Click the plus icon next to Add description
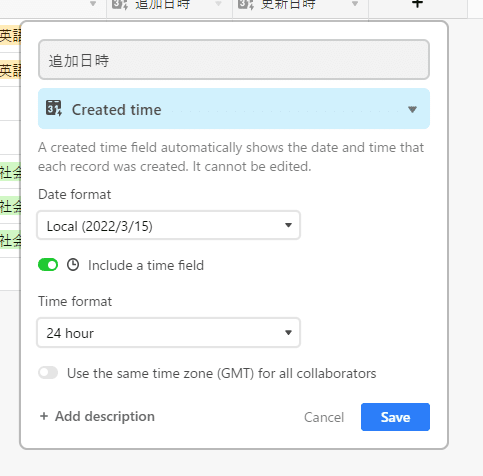Image resolution: width=483 pixels, height=476 pixels. pos(44,416)
